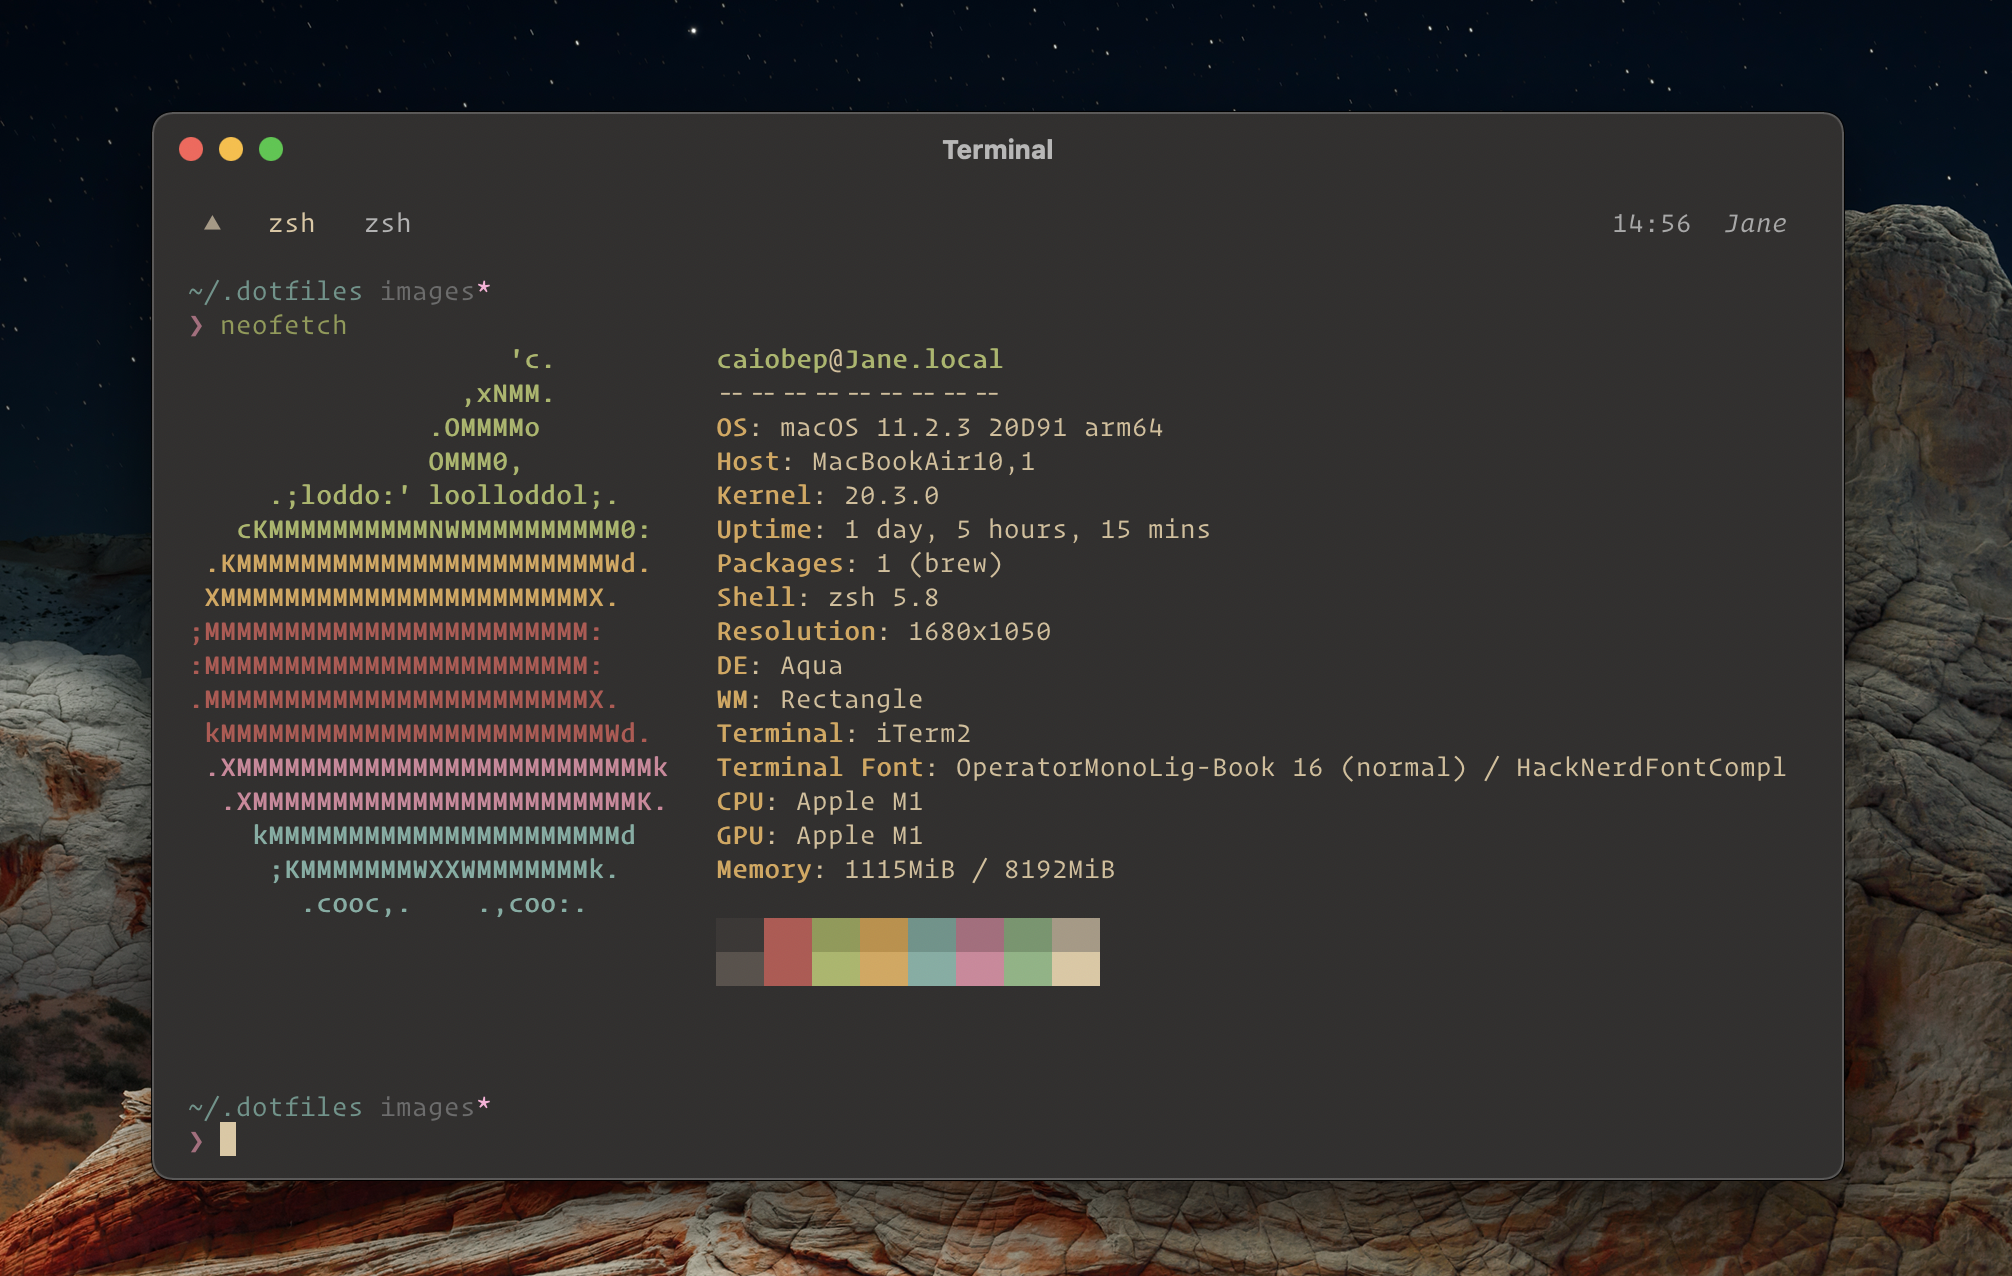Pick the bright pink swatch in bottom row
2012x1276 pixels.
tap(979, 969)
